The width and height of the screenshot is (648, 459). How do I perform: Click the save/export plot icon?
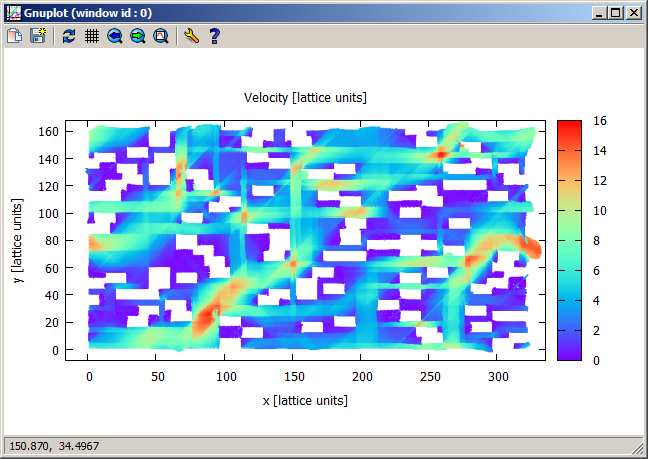tap(38, 36)
